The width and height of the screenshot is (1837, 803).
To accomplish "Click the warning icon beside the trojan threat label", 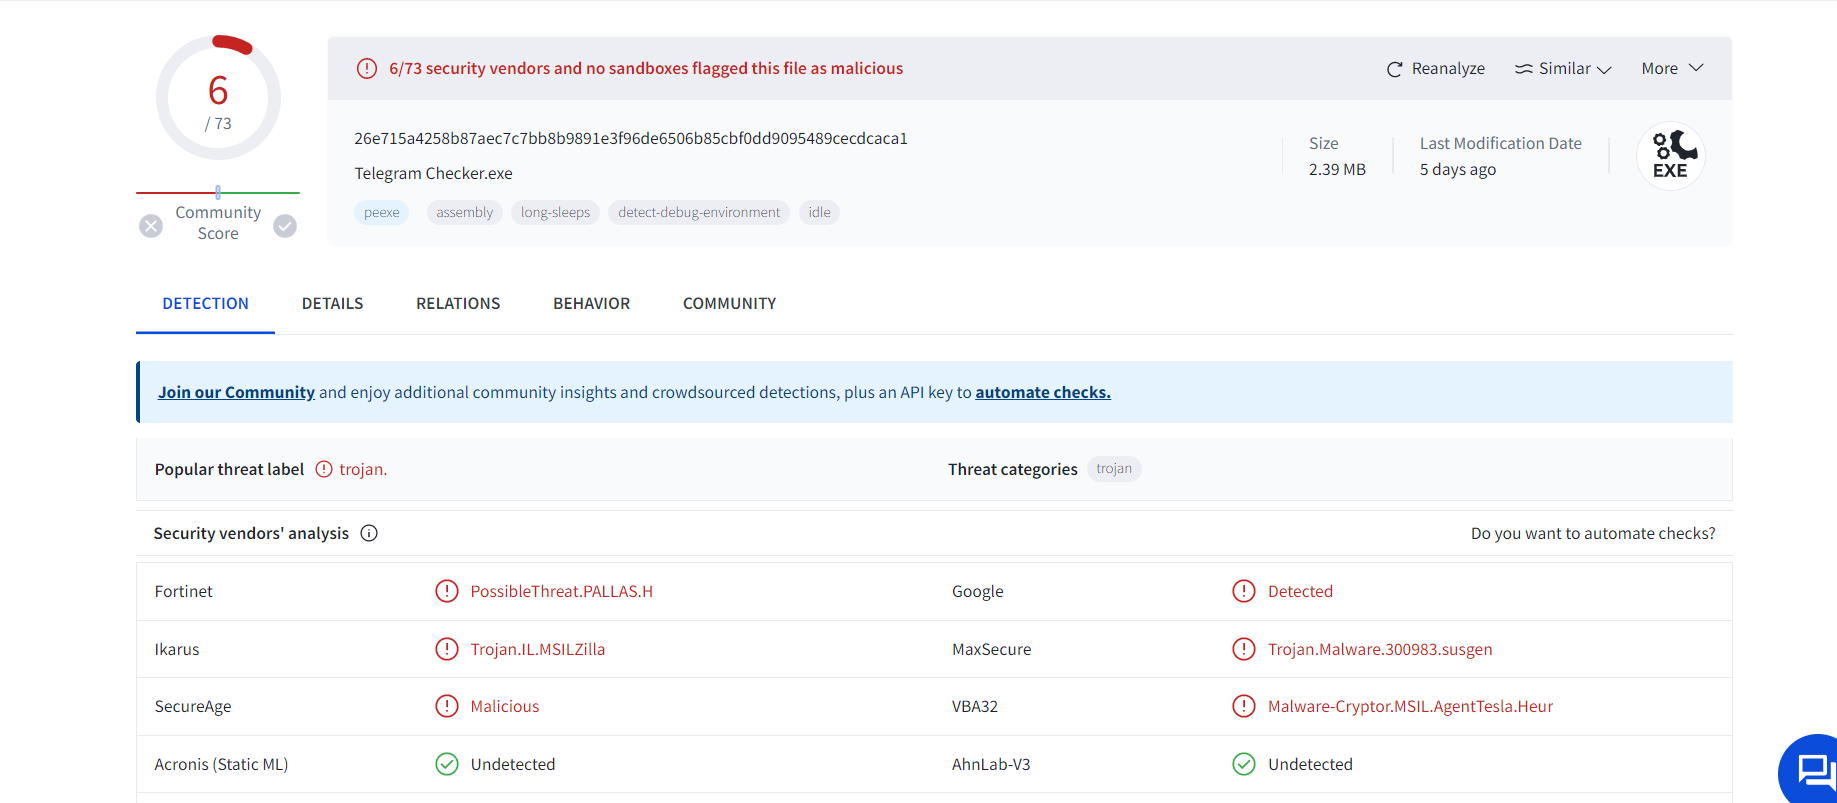I will (324, 469).
